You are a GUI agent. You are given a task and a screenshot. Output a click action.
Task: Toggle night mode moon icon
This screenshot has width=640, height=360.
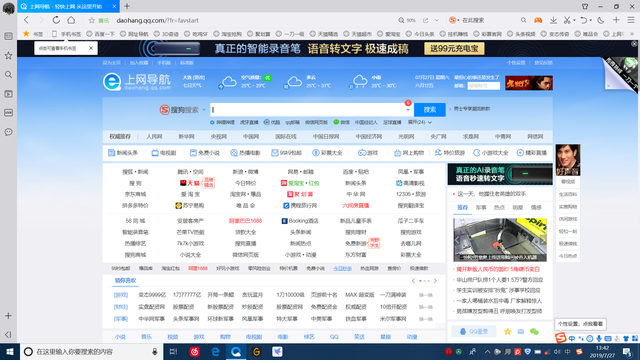(x=601, y=20)
